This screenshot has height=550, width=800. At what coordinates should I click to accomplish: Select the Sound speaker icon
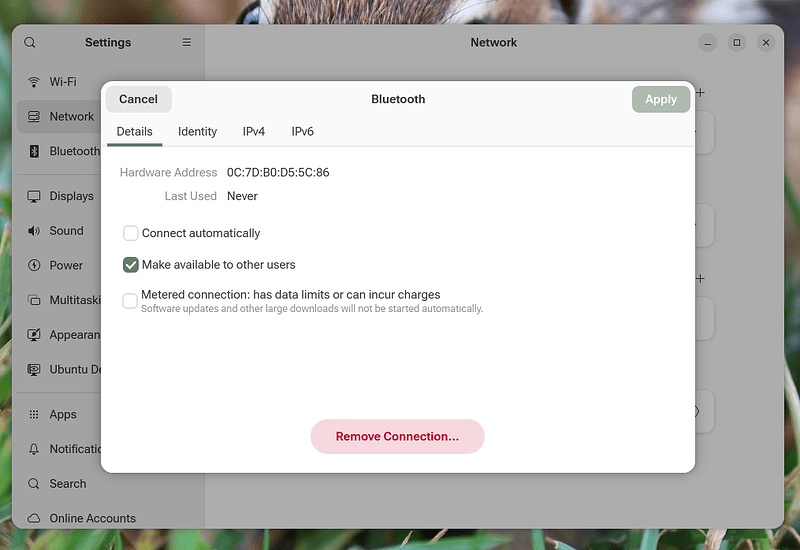(34, 231)
